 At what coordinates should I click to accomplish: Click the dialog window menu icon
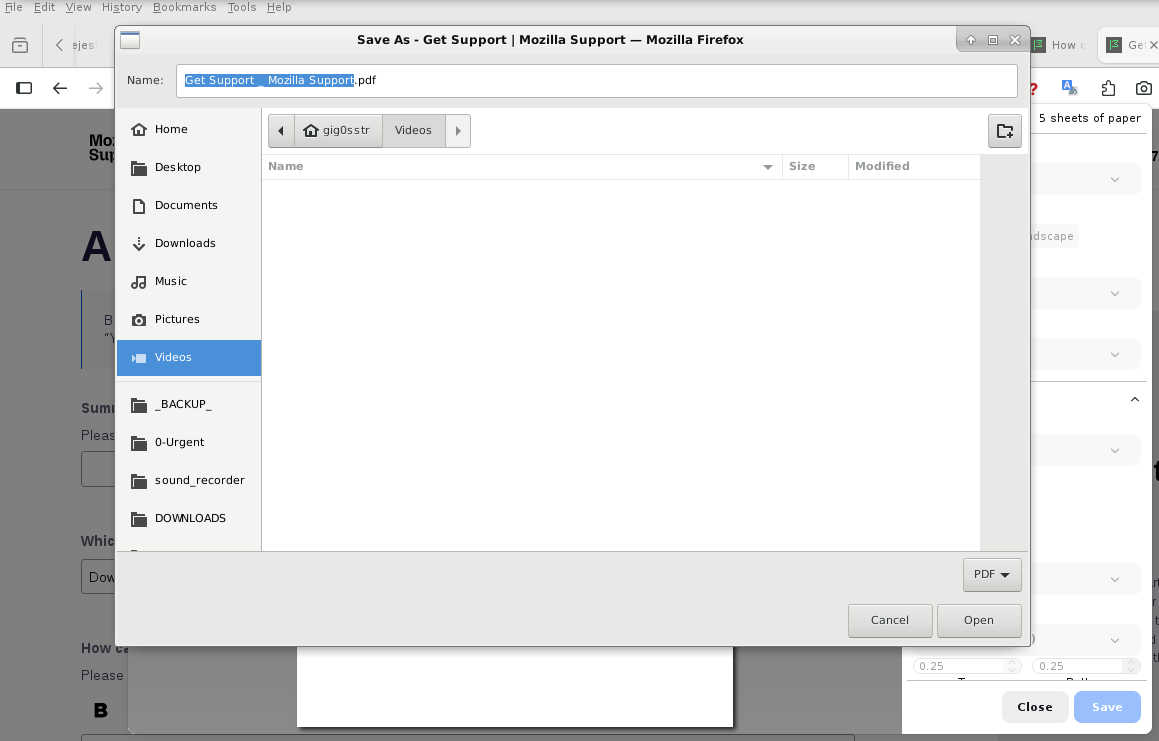click(130, 40)
